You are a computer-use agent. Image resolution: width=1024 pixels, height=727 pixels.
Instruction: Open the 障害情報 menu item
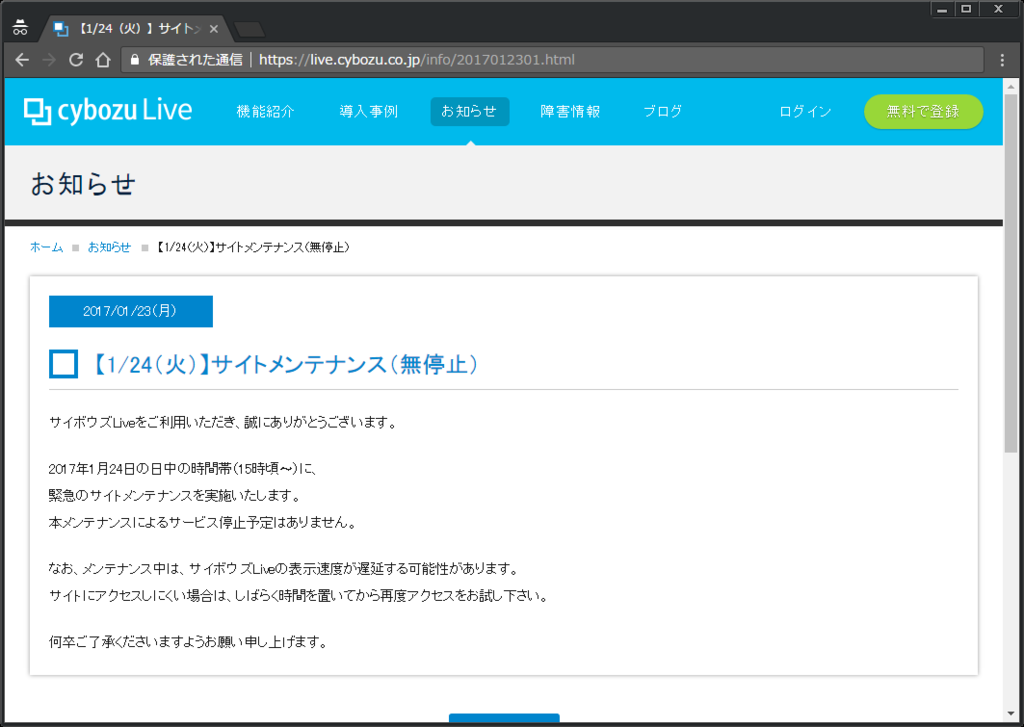570,112
